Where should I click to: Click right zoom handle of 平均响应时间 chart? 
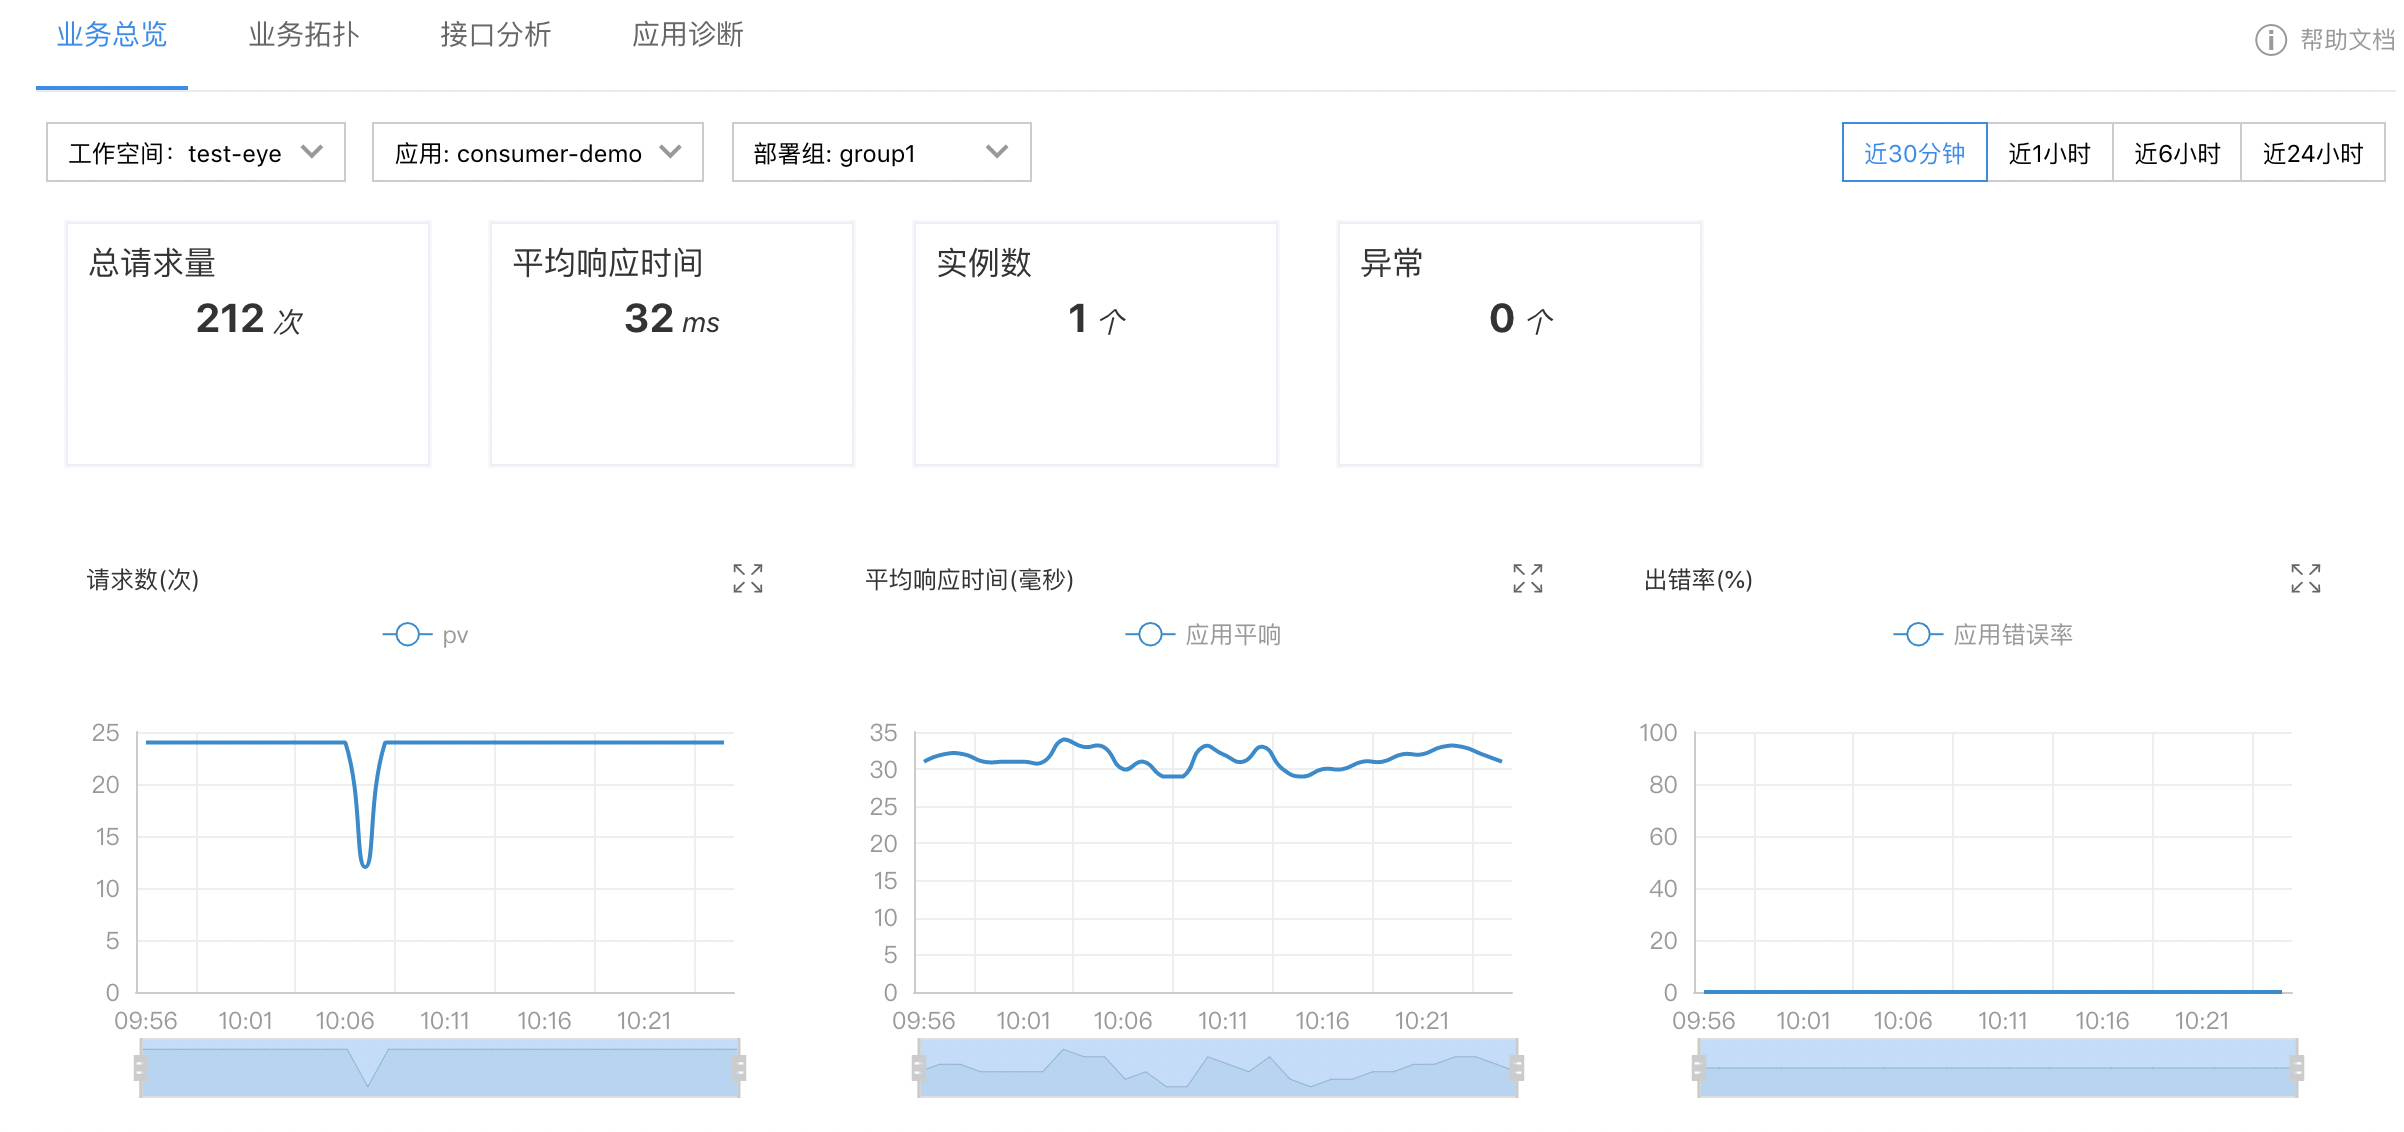(x=1517, y=1068)
